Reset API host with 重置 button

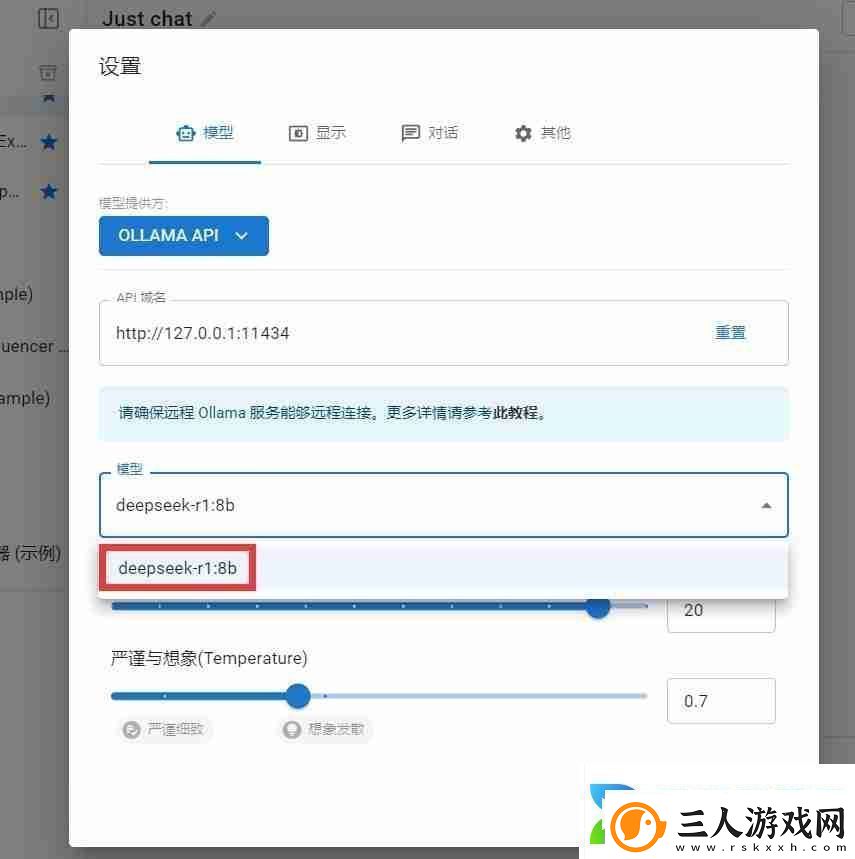[x=731, y=333]
